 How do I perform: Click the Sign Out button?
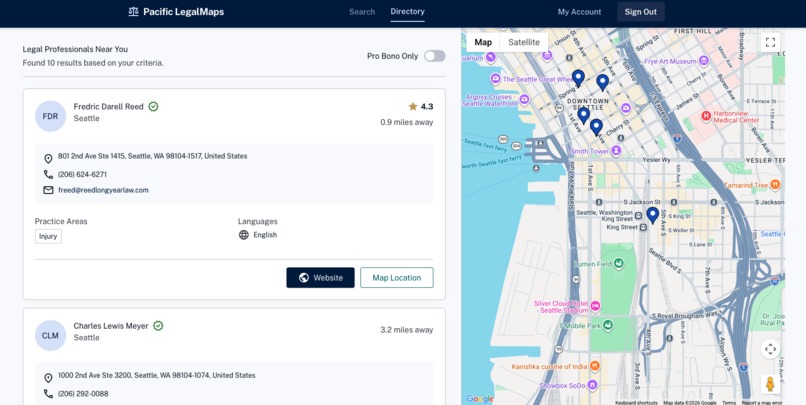click(640, 12)
